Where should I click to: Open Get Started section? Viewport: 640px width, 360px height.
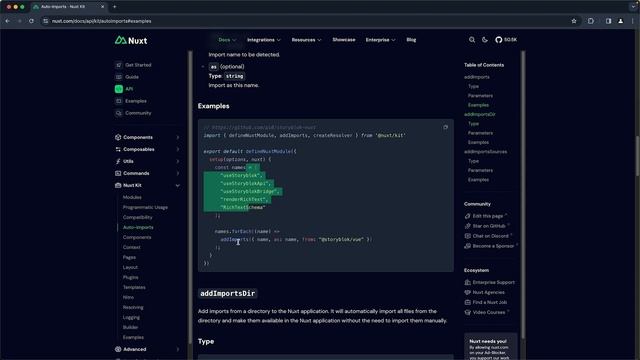(133, 65)
